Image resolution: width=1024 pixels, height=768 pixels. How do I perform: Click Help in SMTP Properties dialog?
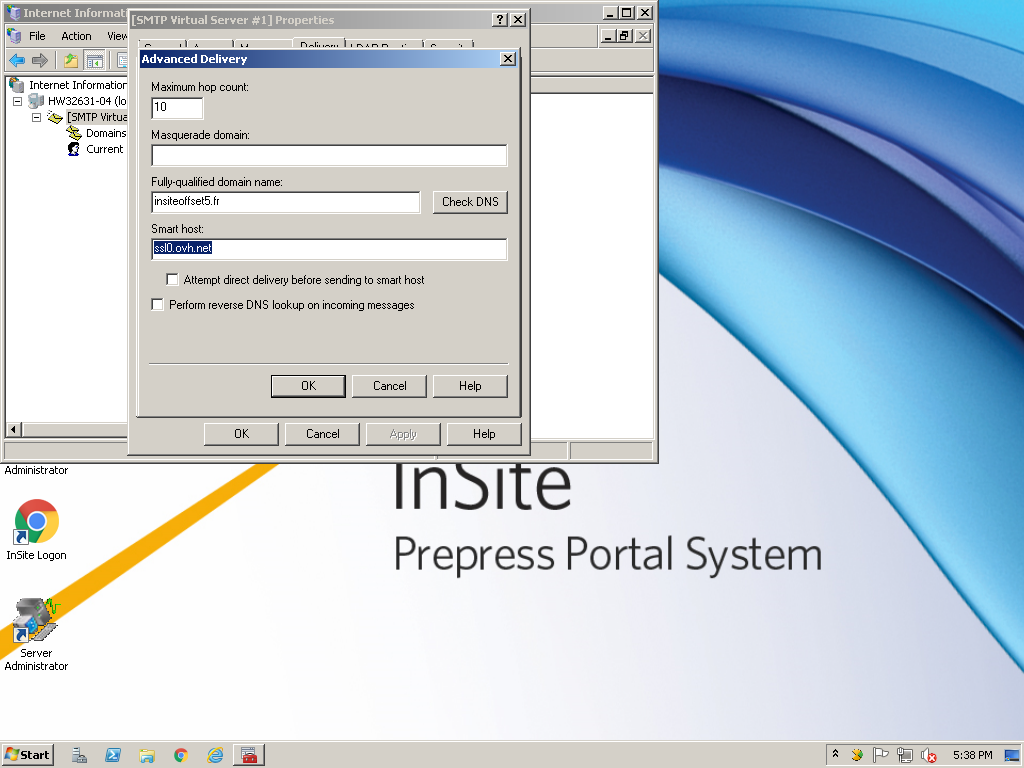pos(484,434)
